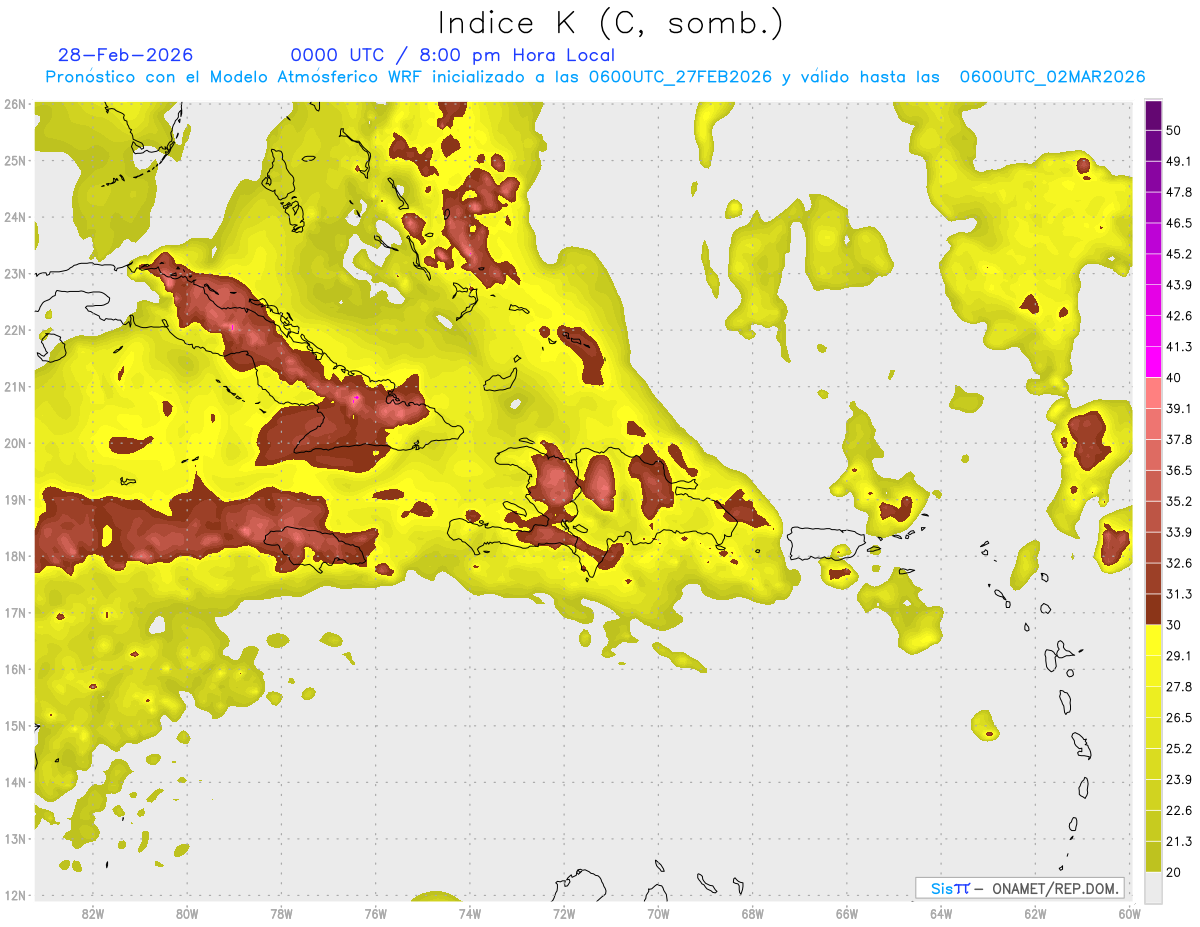Screen dimensions: 1200x927
Task: Click the colorbar label "29.1"
Action: [x=1179, y=656]
